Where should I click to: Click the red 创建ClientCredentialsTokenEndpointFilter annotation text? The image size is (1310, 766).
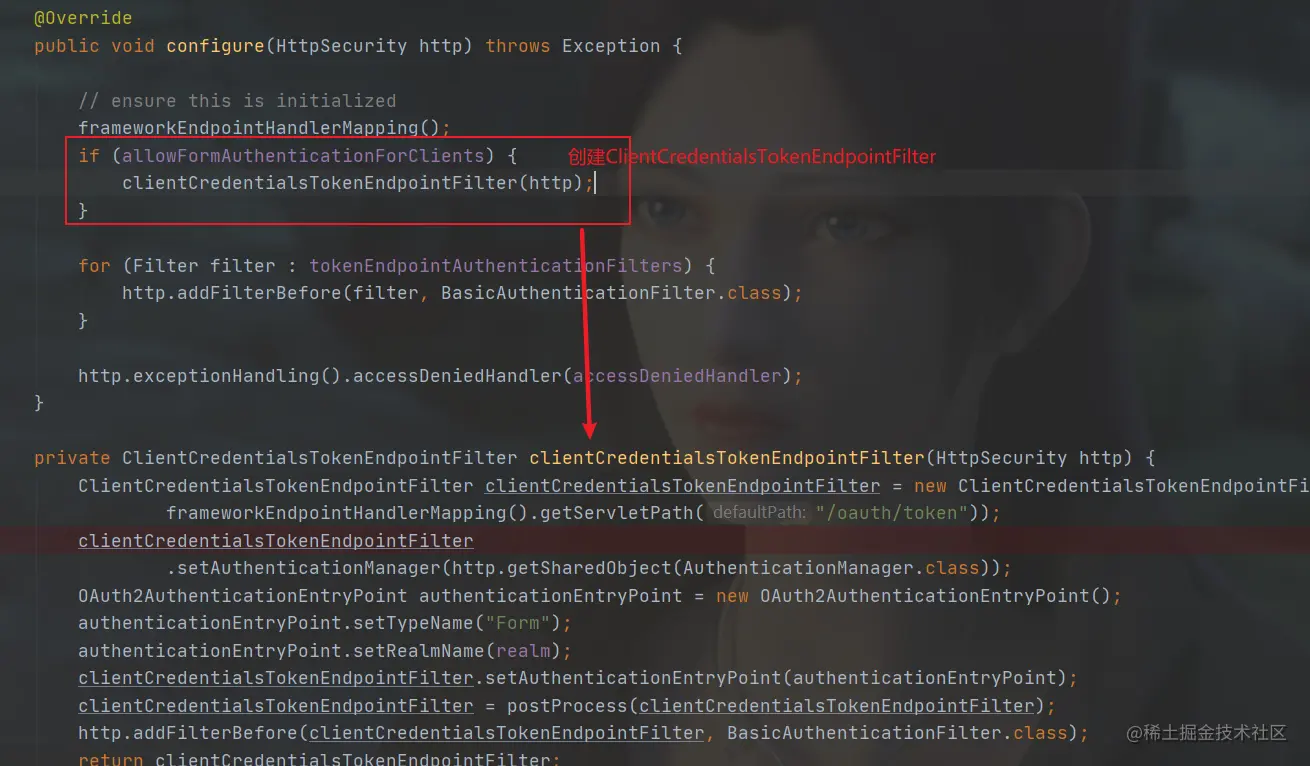pyautogui.click(x=752, y=157)
